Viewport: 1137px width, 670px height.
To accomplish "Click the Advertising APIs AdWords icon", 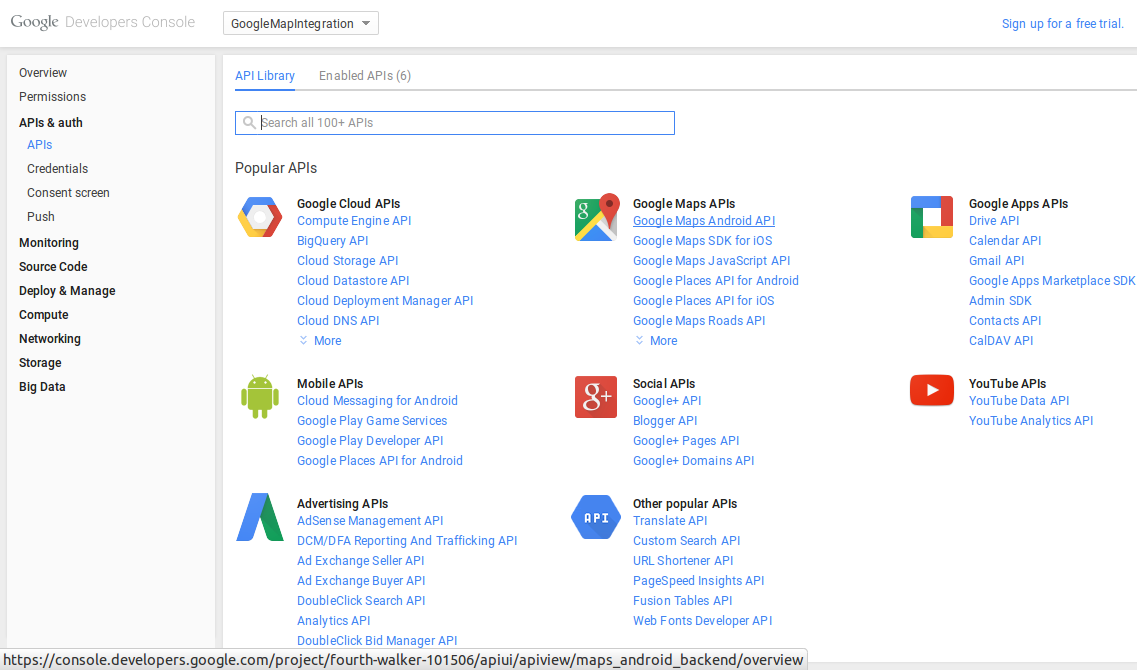I will (260, 517).
